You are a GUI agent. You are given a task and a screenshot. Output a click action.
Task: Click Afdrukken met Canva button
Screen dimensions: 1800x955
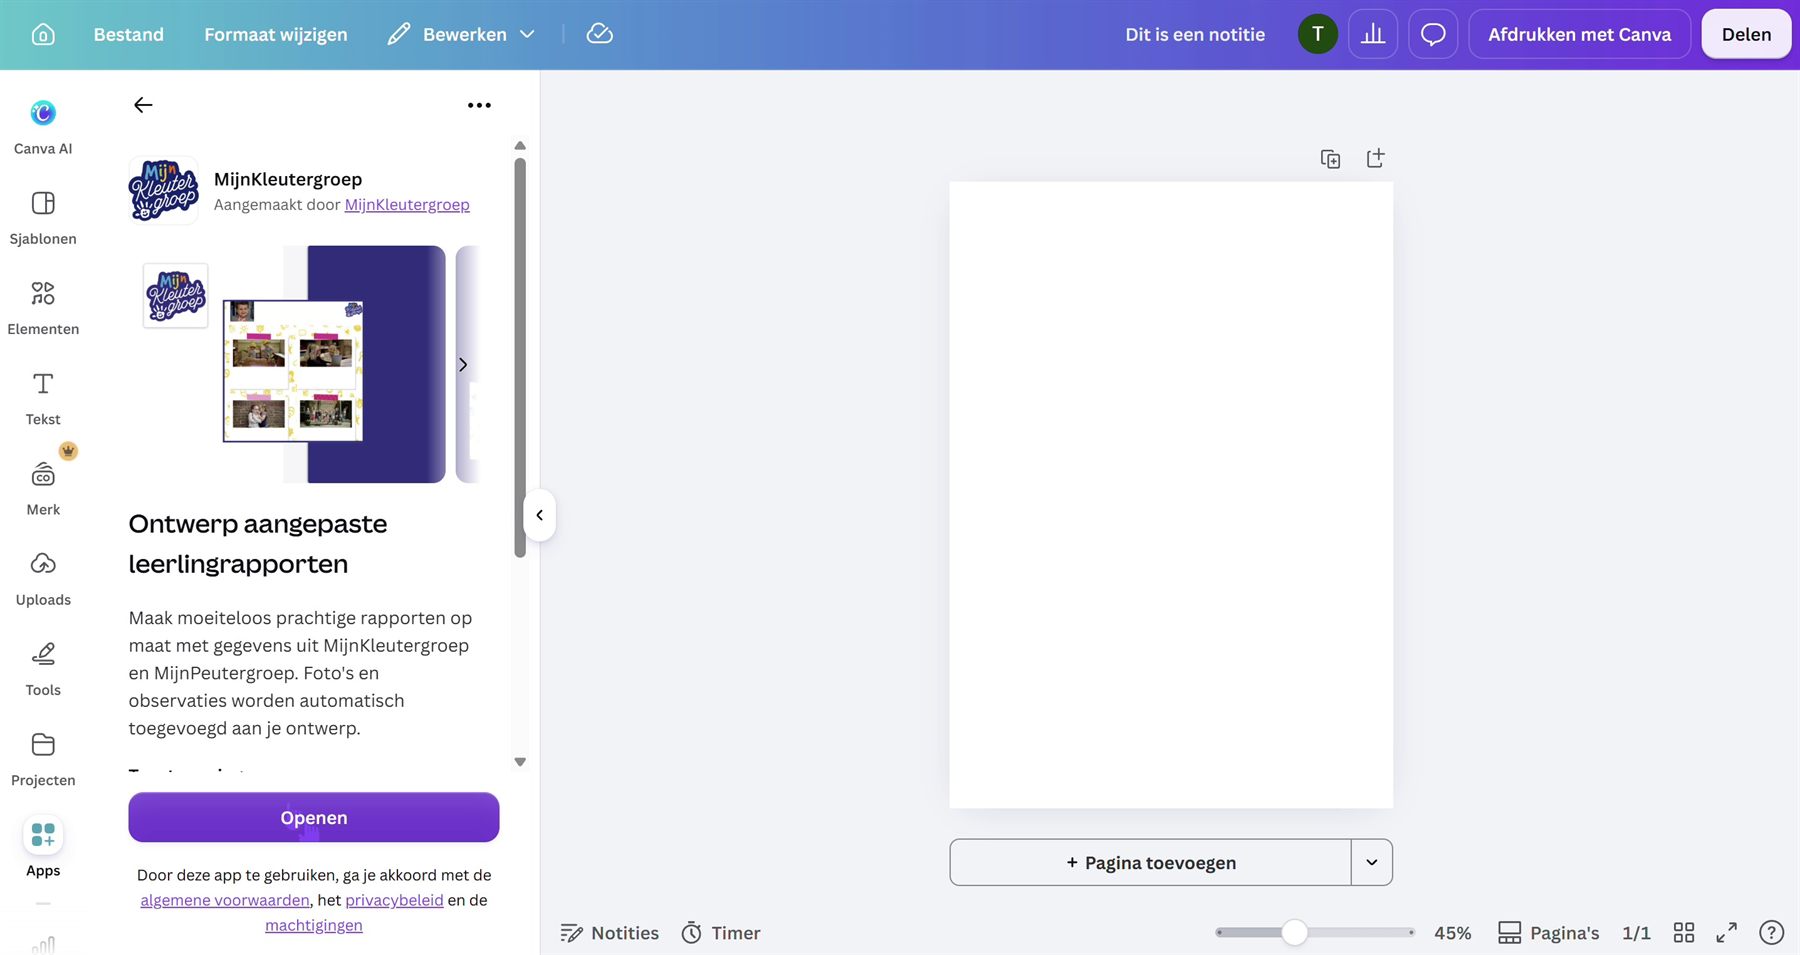[x=1579, y=34]
